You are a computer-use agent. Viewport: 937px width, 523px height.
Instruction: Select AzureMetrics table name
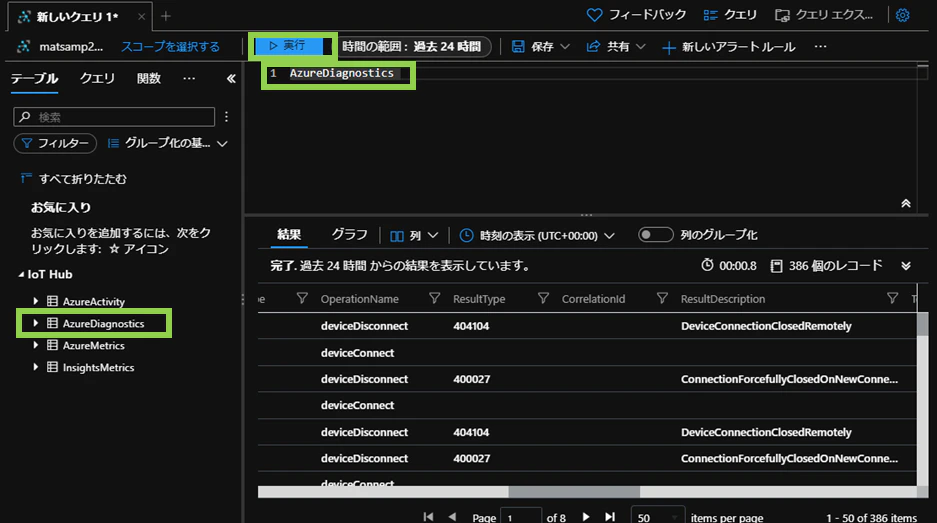pos(94,345)
